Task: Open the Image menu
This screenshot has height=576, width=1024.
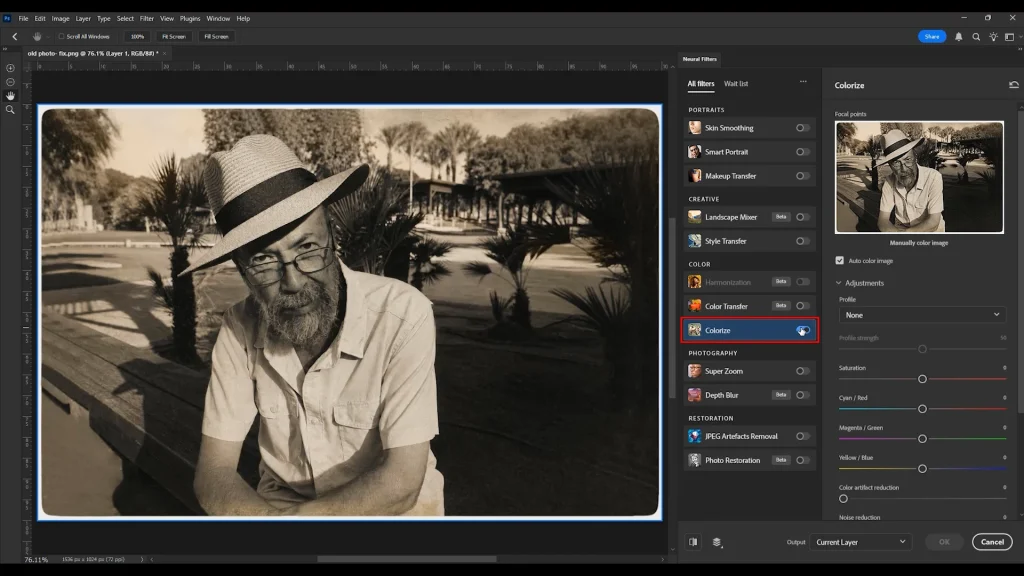Action: (60, 18)
